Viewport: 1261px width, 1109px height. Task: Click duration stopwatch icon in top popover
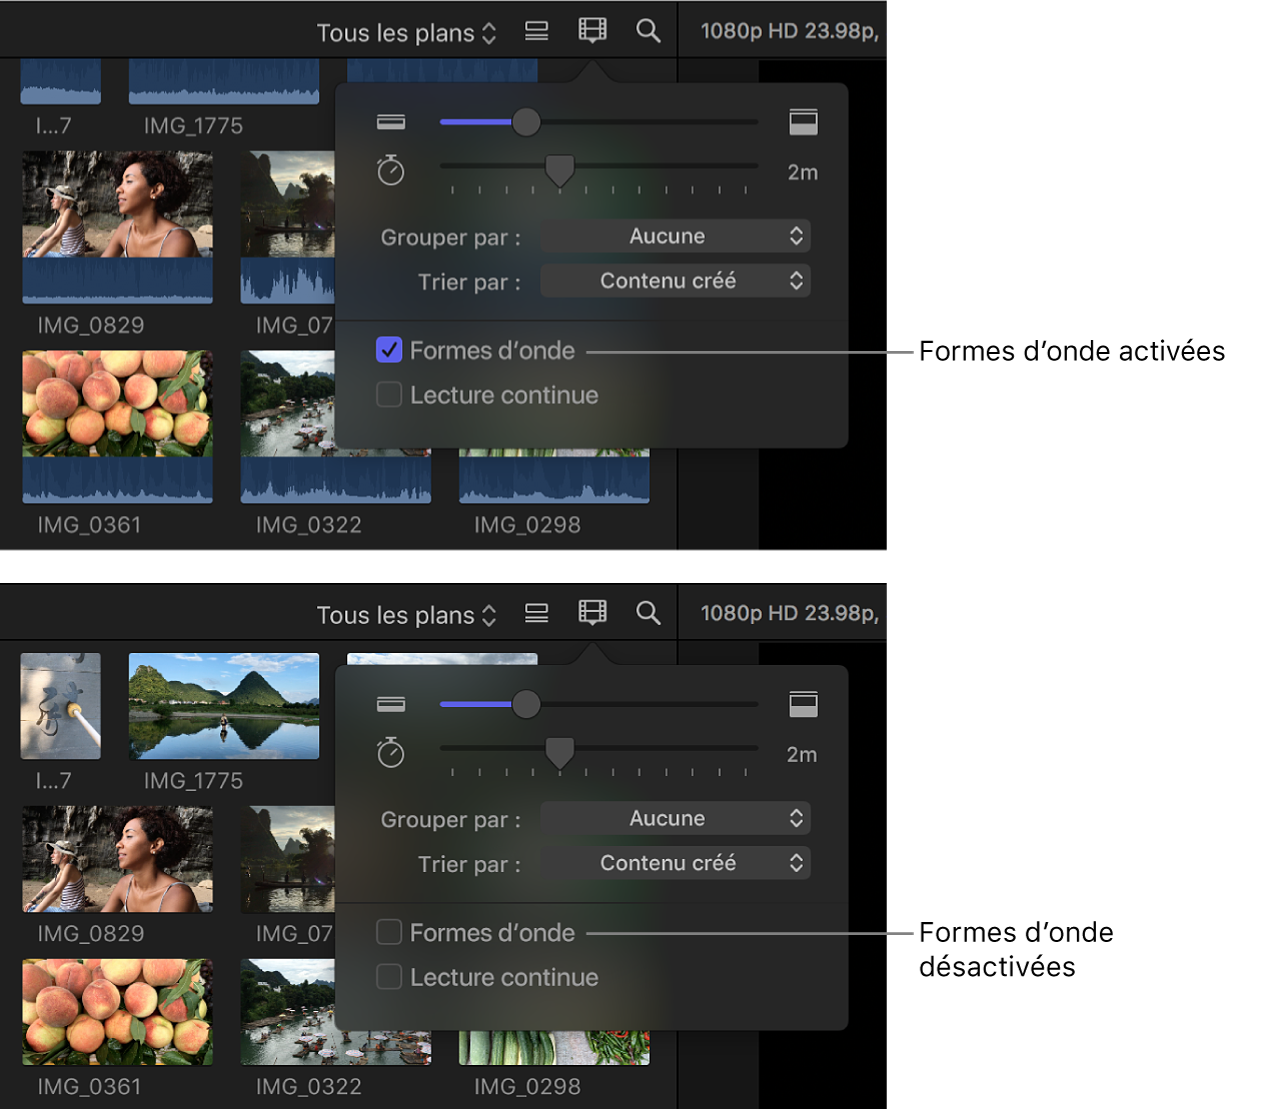click(x=391, y=170)
